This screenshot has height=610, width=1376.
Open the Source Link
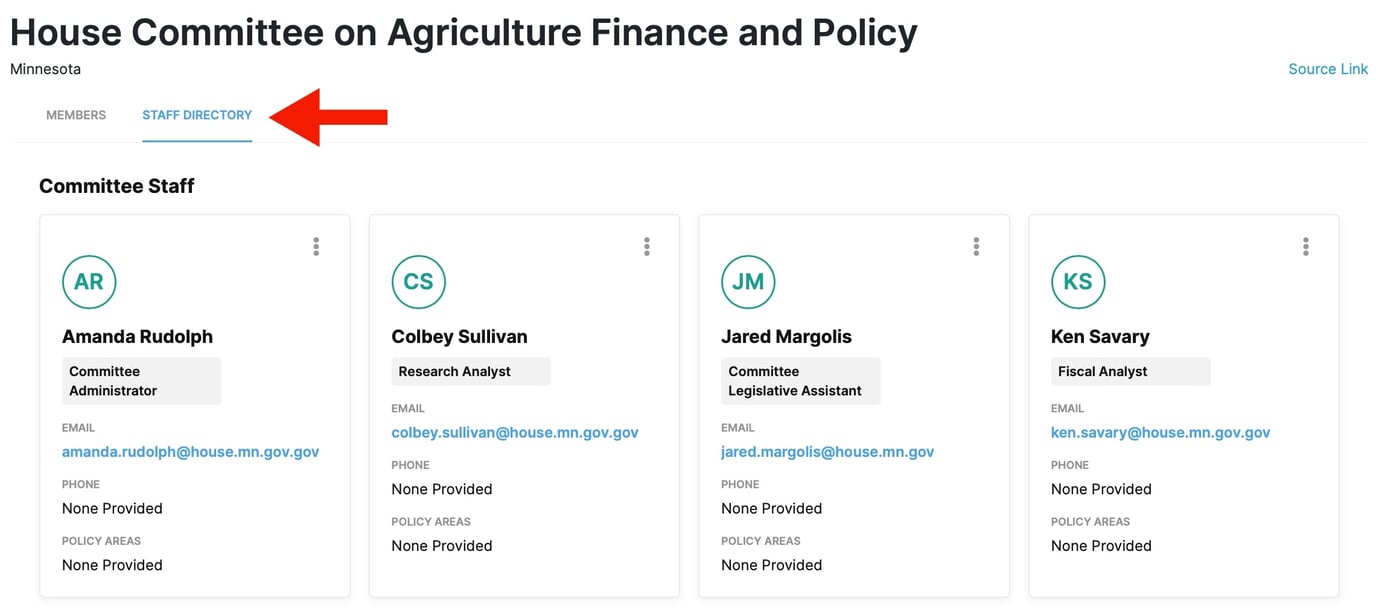click(x=1327, y=69)
